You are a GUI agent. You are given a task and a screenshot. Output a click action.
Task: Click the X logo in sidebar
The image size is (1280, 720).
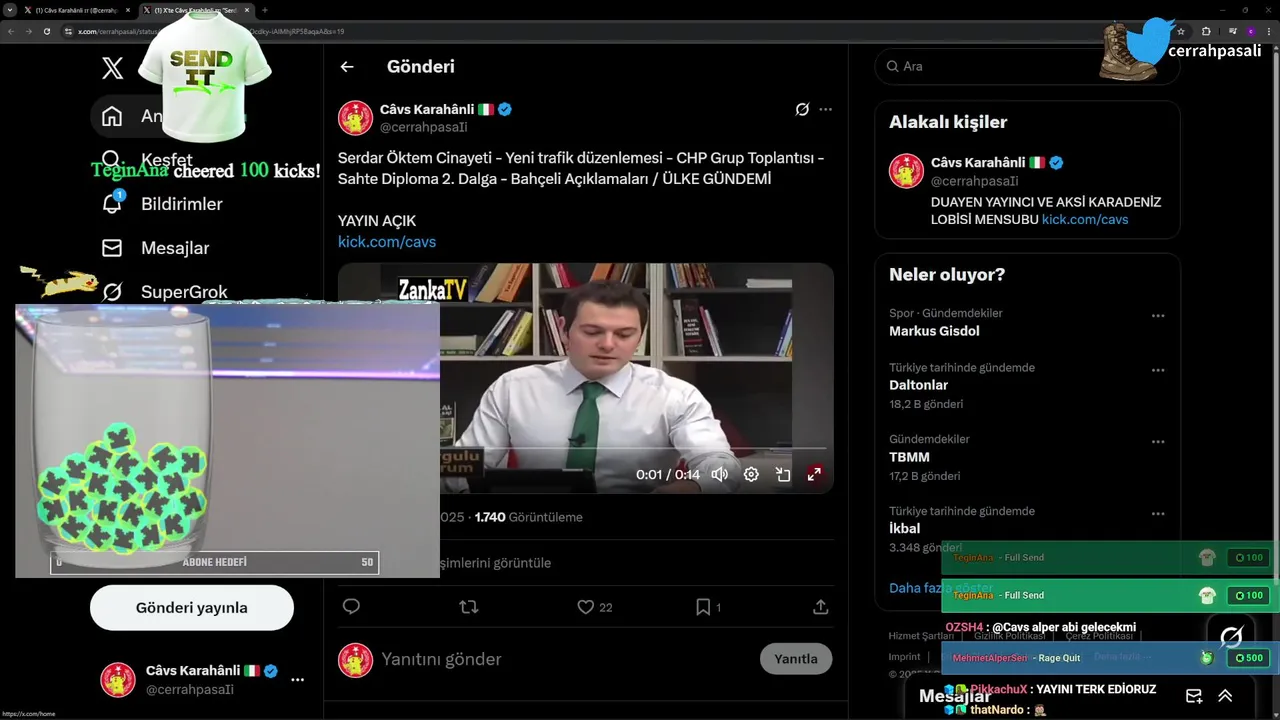113,68
